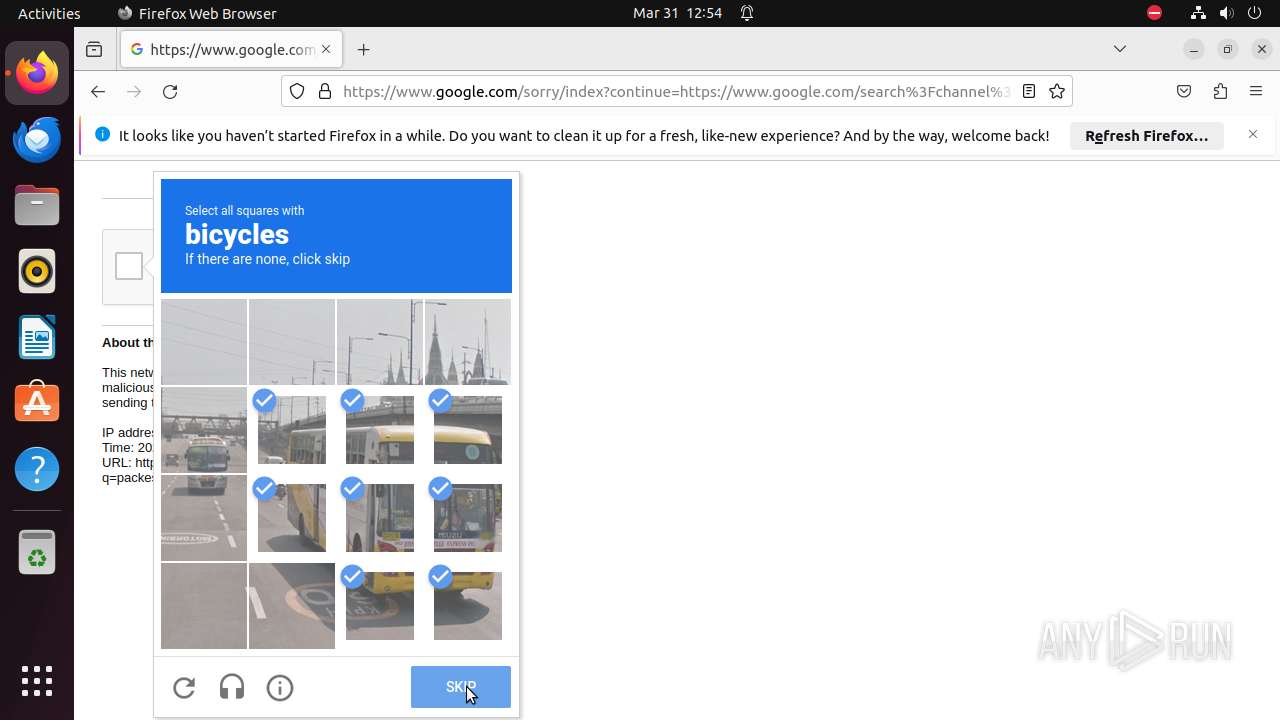Open the volume icon in the top bar
Viewport: 1280px width, 720px height.
(x=1226, y=13)
